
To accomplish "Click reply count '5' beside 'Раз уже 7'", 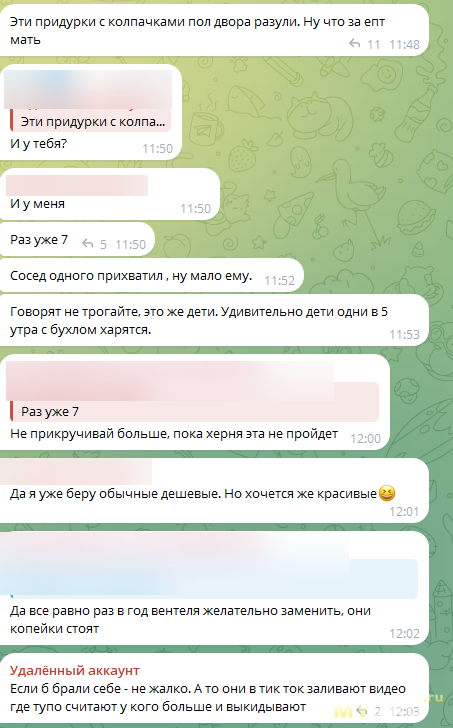I will tap(104, 244).
